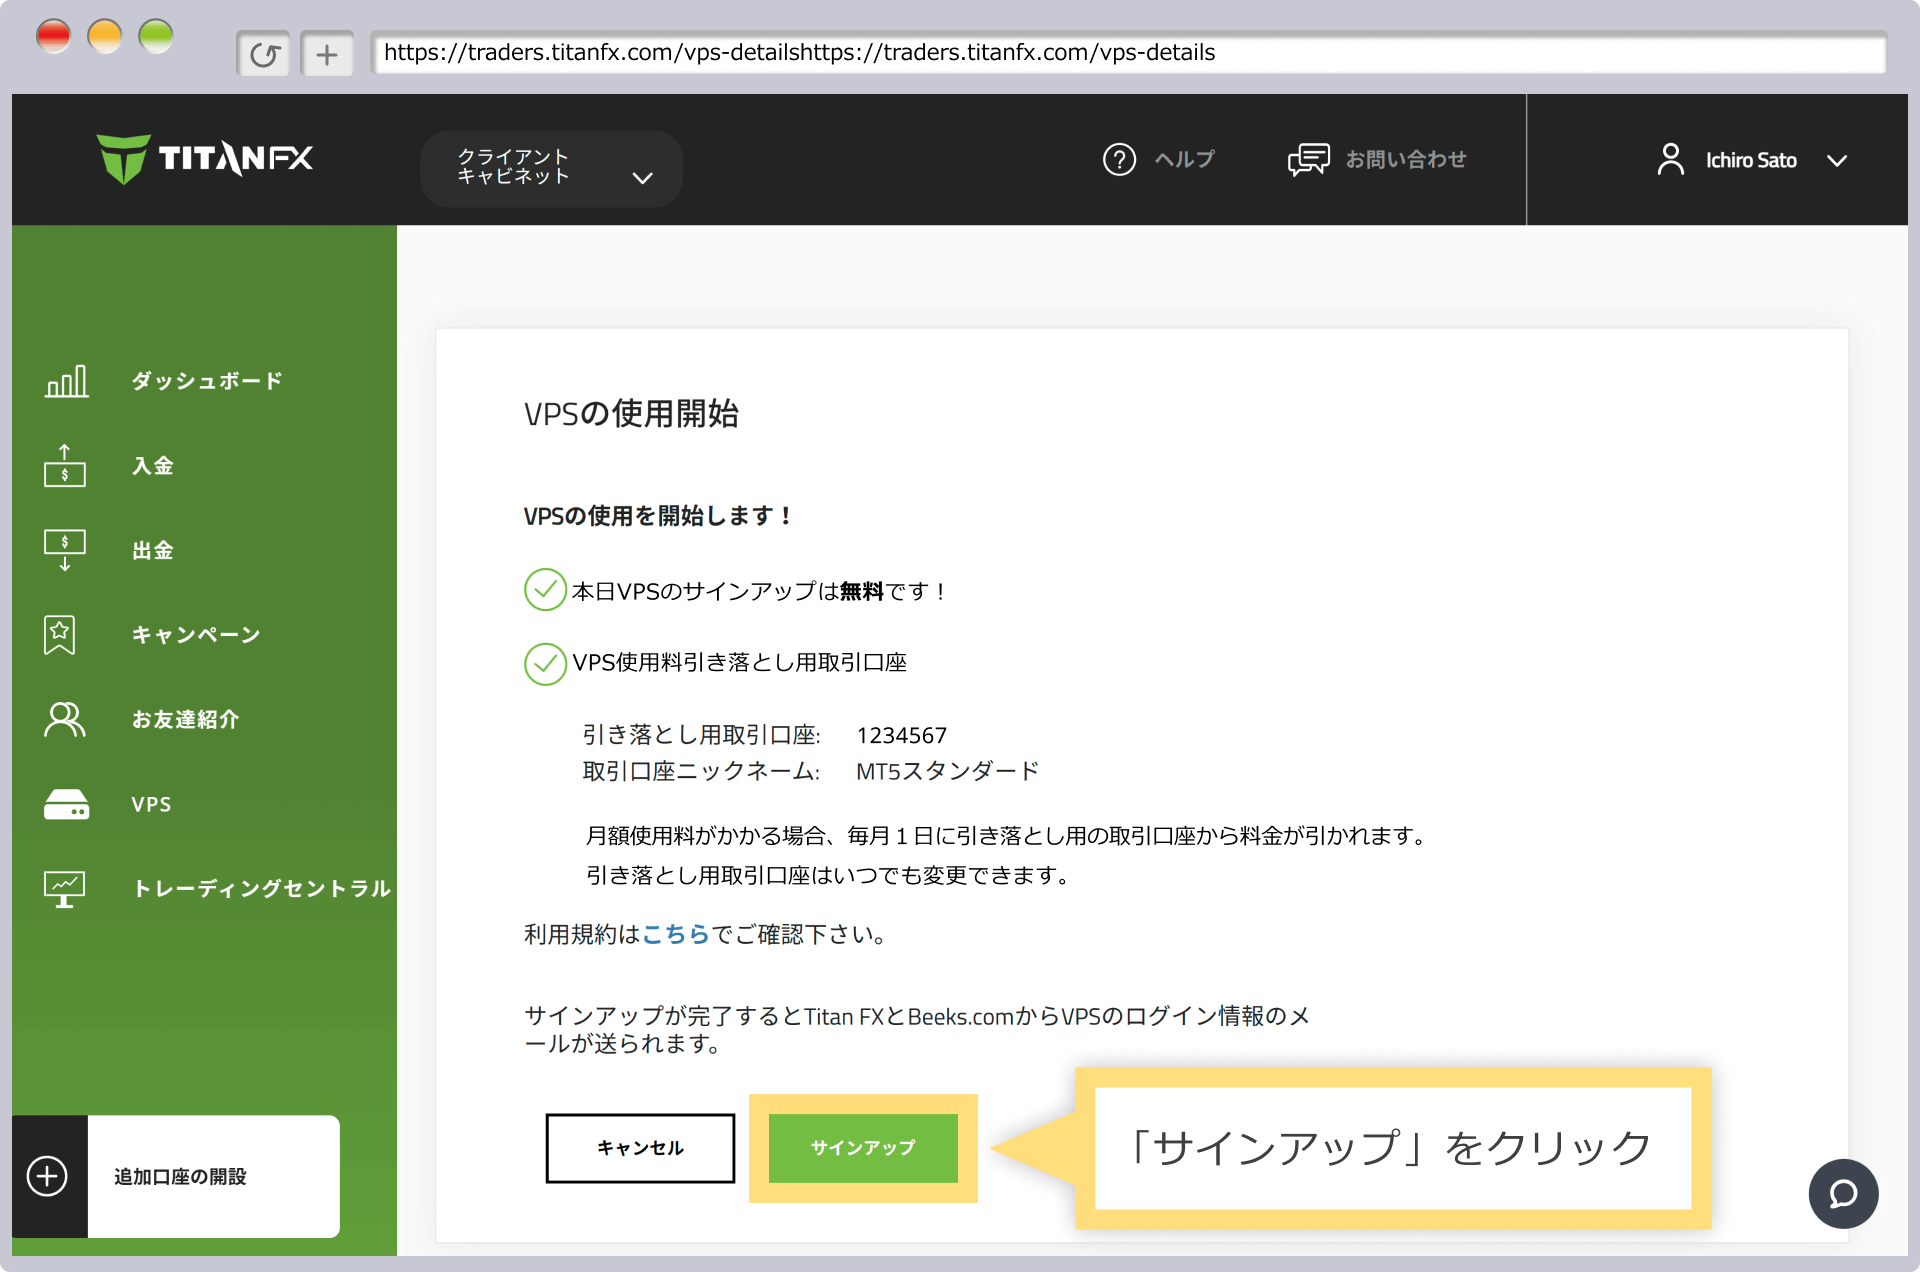Click the deposit (入金) icon
The image size is (1920, 1272).
click(x=65, y=466)
